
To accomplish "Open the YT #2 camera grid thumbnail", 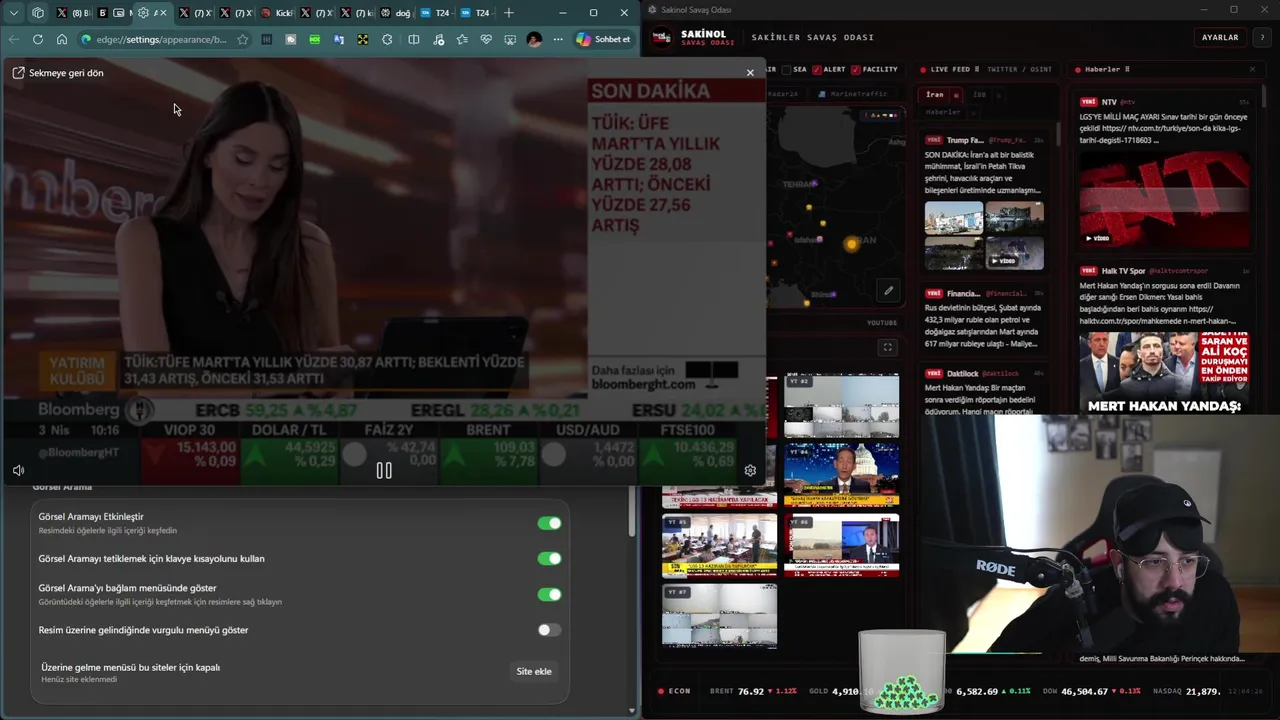I will (x=842, y=406).
